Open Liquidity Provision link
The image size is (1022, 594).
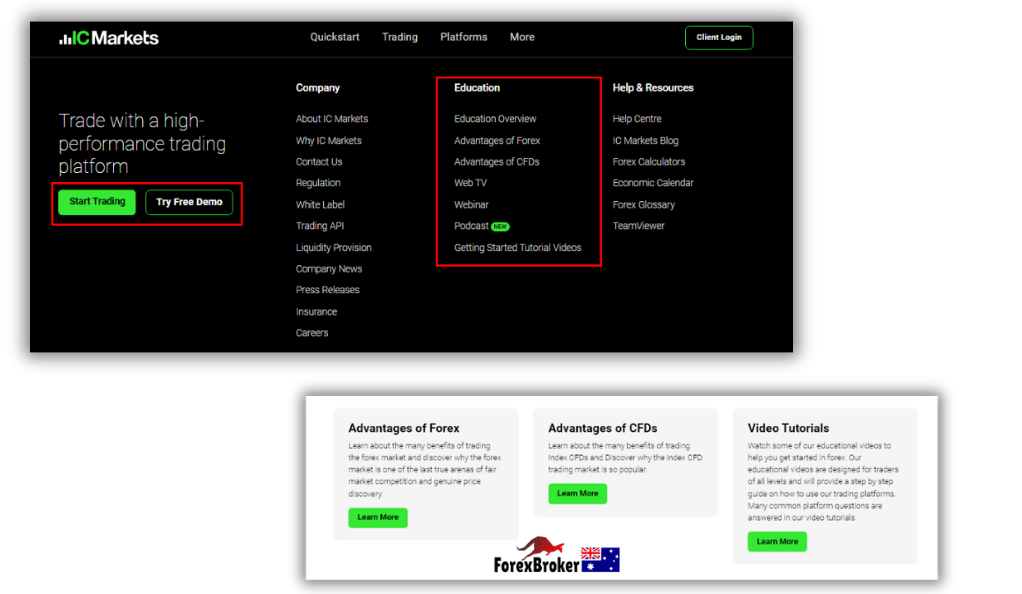coord(334,247)
